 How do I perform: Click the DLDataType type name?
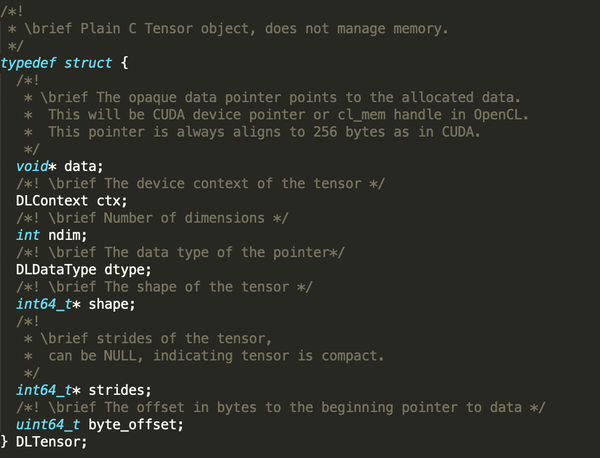click(x=57, y=269)
